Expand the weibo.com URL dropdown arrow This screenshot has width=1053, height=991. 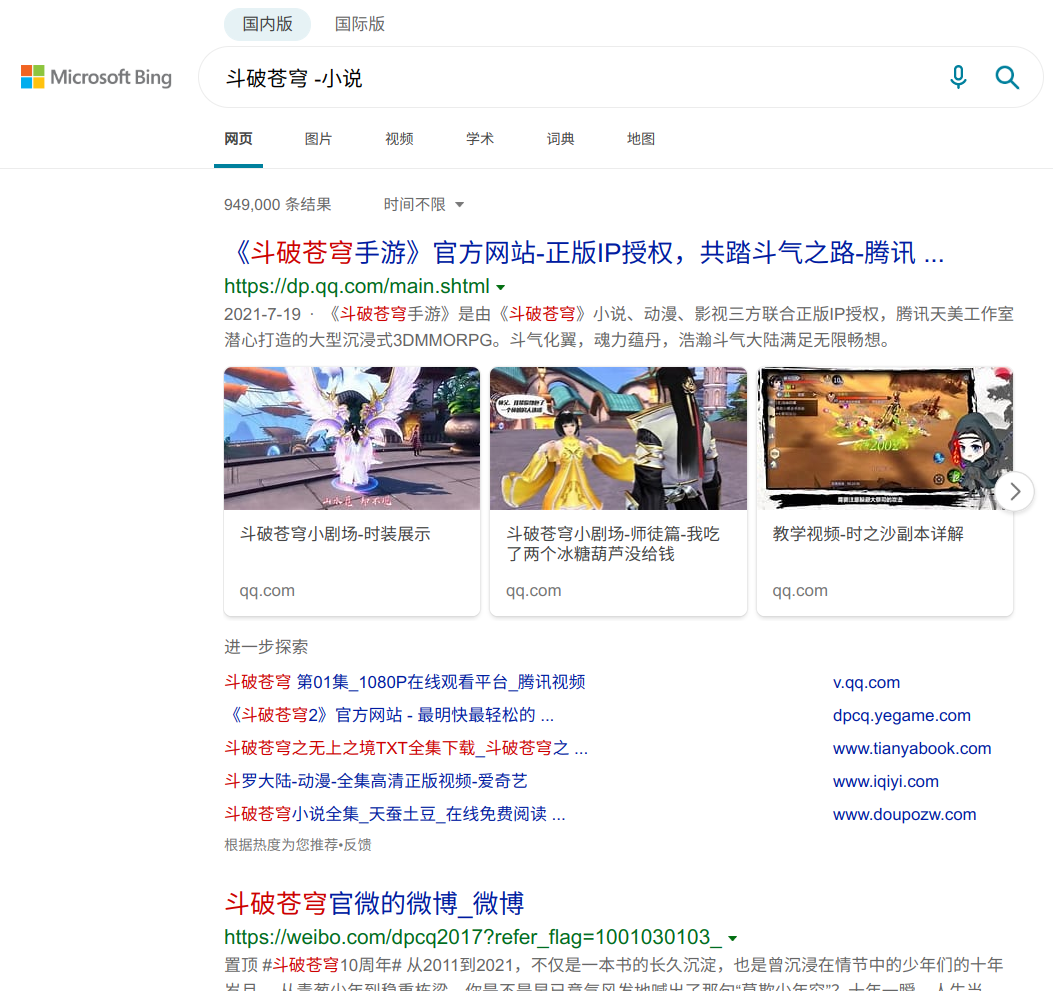pyautogui.click(x=733, y=939)
